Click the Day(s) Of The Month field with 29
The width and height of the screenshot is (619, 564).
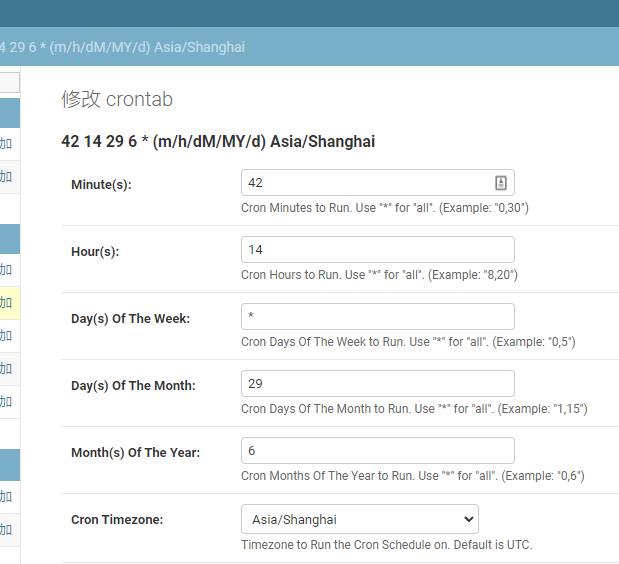click(377, 384)
